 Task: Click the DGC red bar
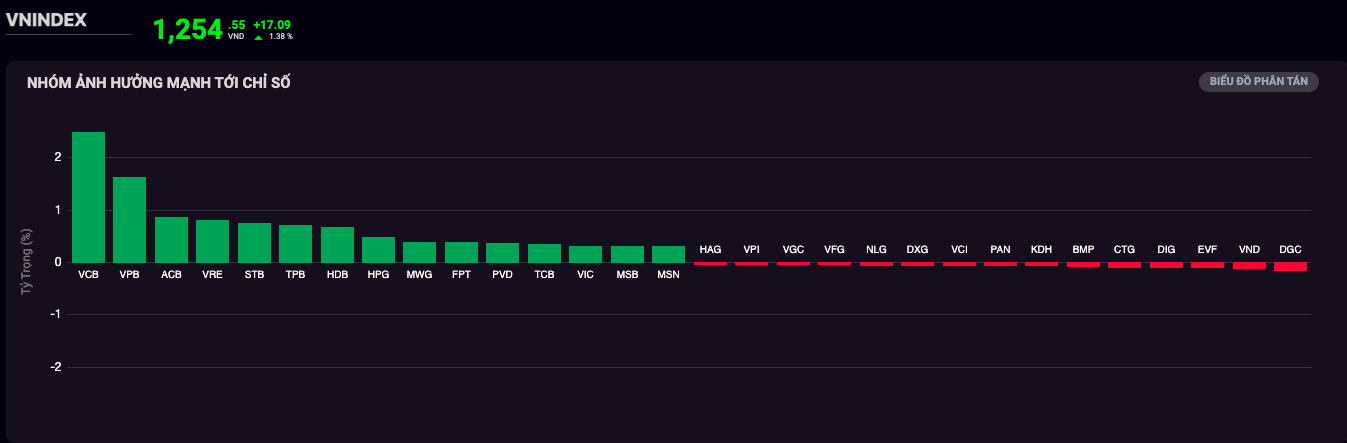click(1290, 267)
